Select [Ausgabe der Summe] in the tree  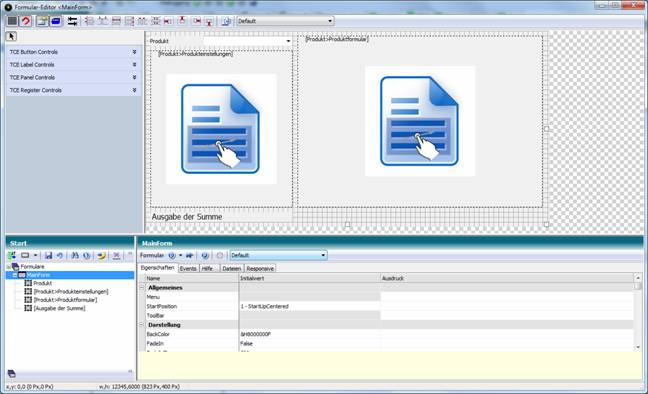pyautogui.click(x=60, y=308)
